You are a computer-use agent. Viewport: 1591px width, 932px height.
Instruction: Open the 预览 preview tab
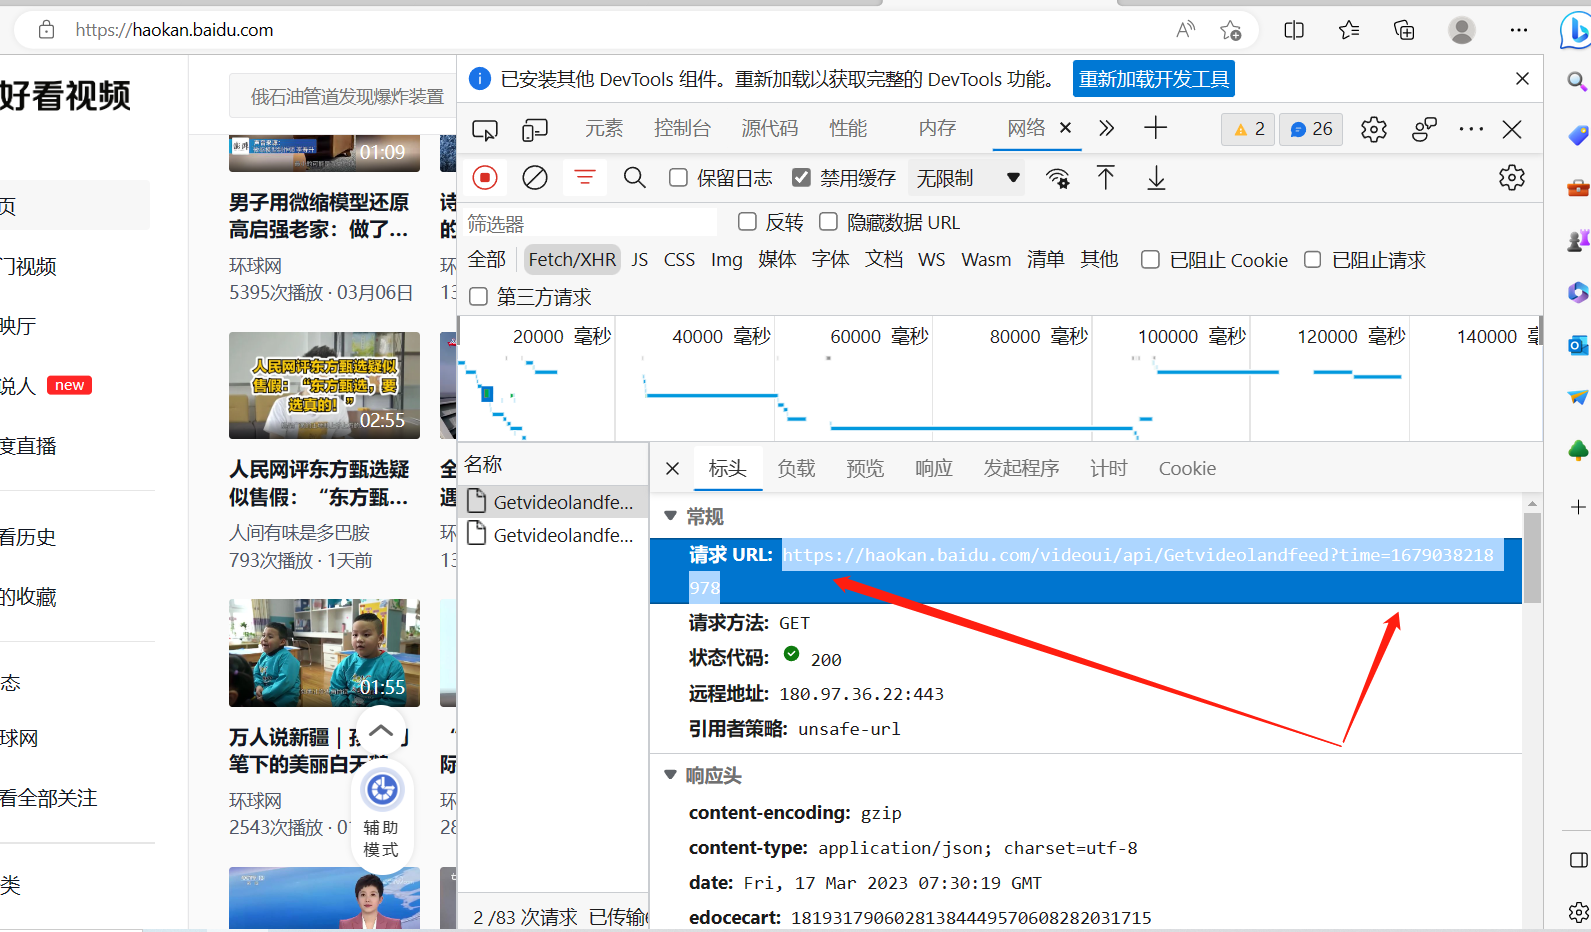pos(865,468)
